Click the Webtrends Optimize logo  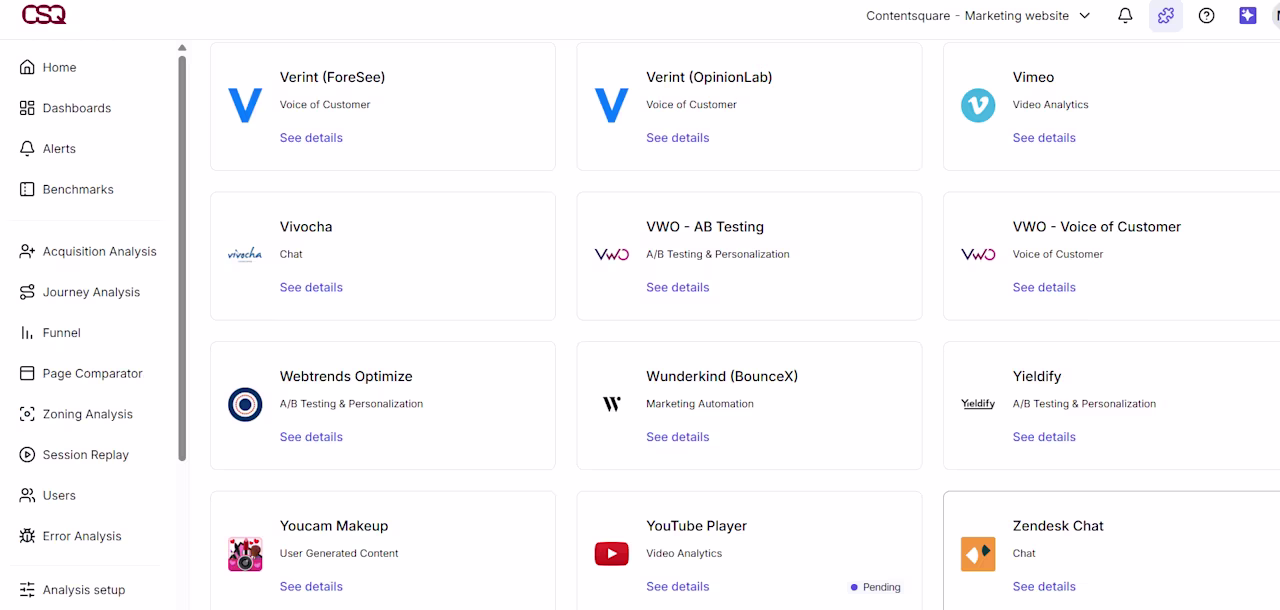pos(245,404)
